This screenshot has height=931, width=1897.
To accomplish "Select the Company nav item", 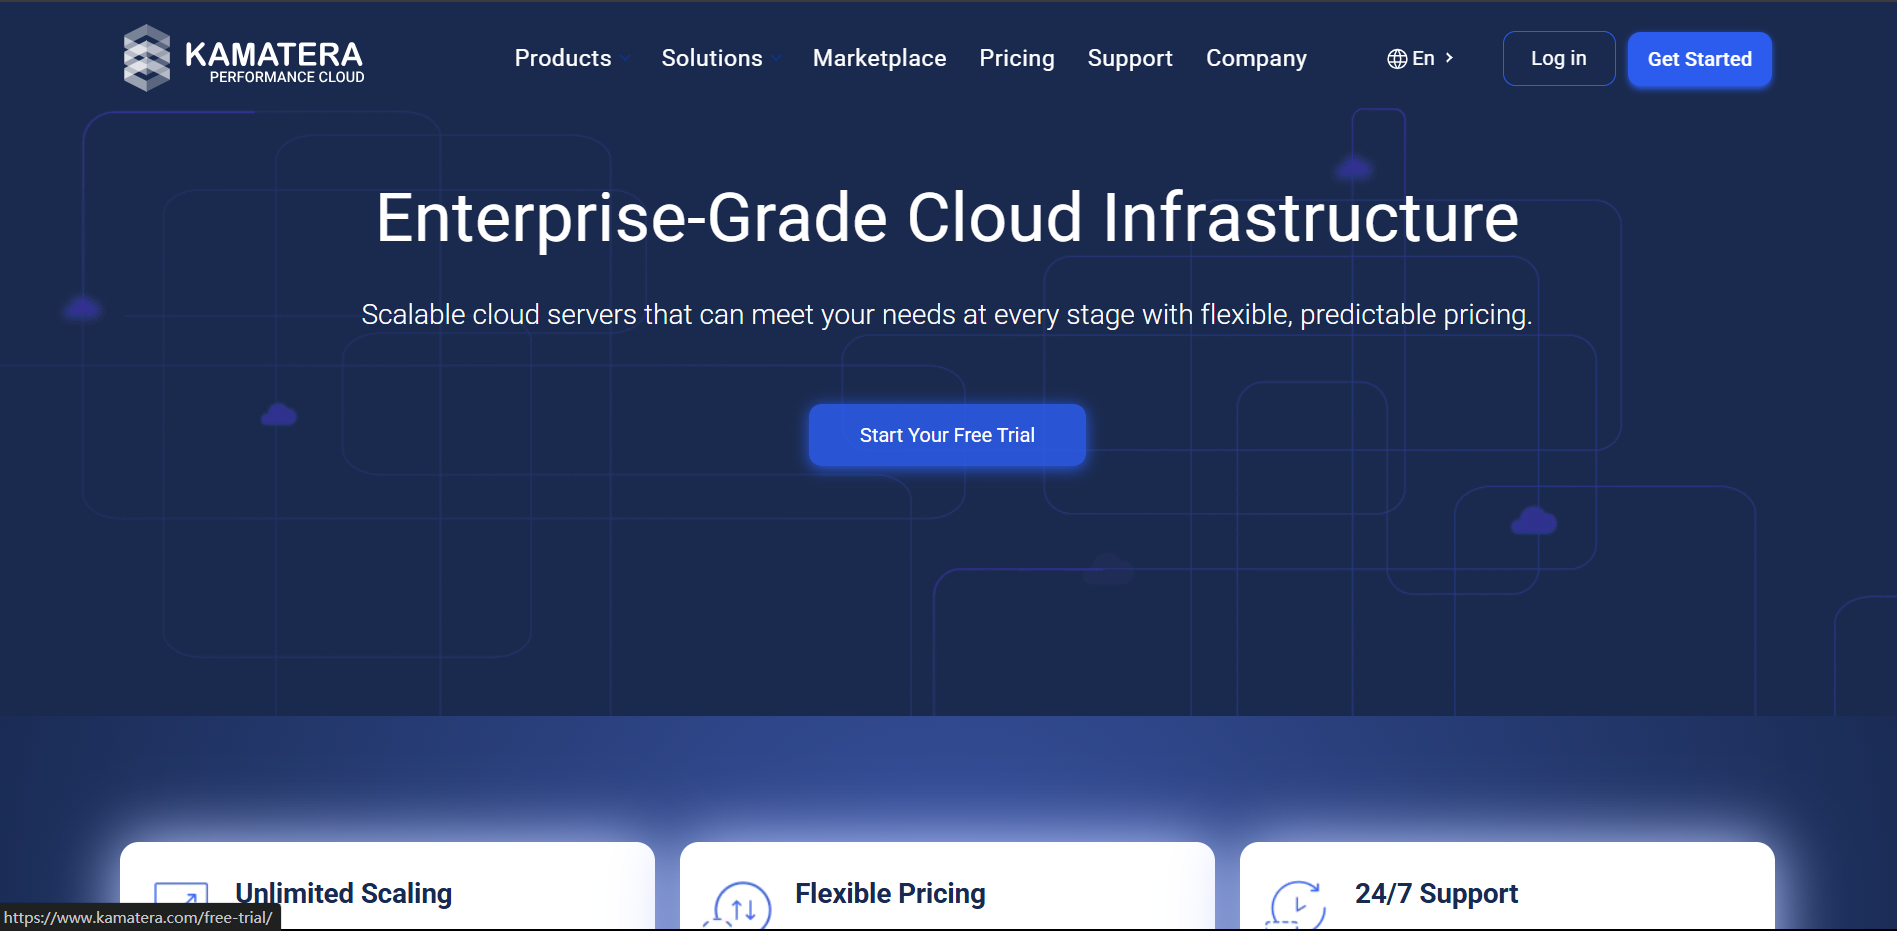I will click(x=1255, y=58).
